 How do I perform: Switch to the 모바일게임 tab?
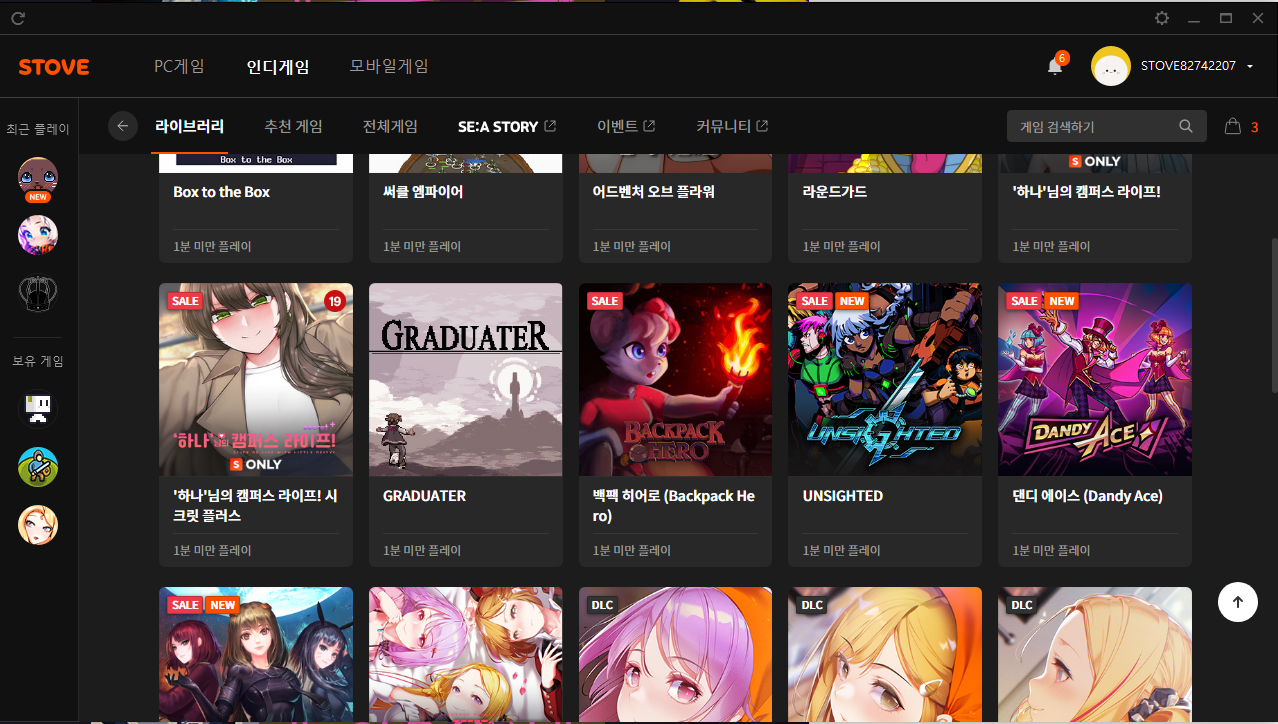(389, 67)
